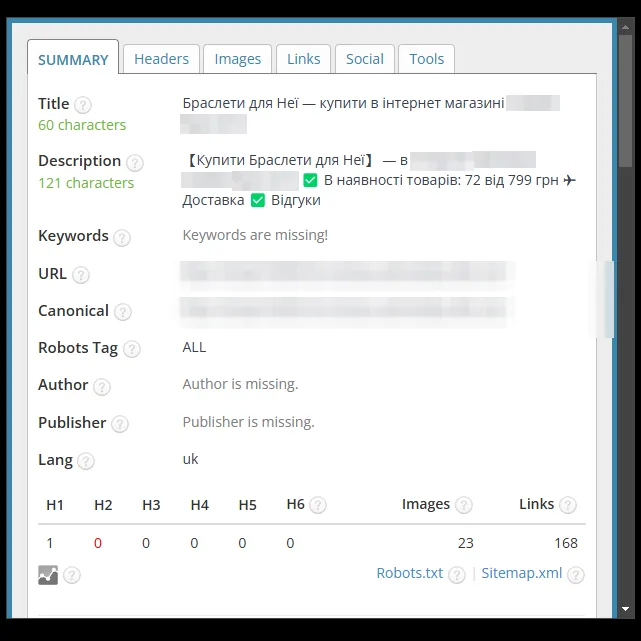Click the help icon next to Description
Viewport: 641px width, 641px height.
point(134,163)
